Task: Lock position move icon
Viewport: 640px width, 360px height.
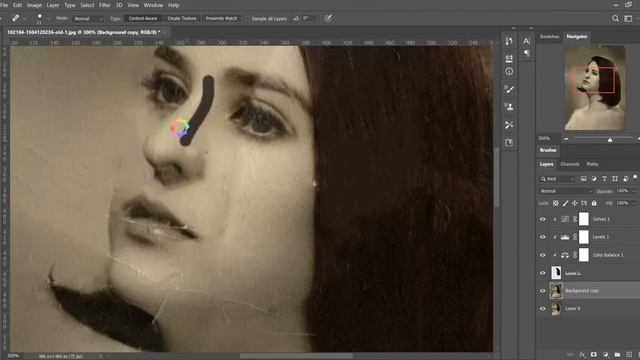Action: coord(574,203)
